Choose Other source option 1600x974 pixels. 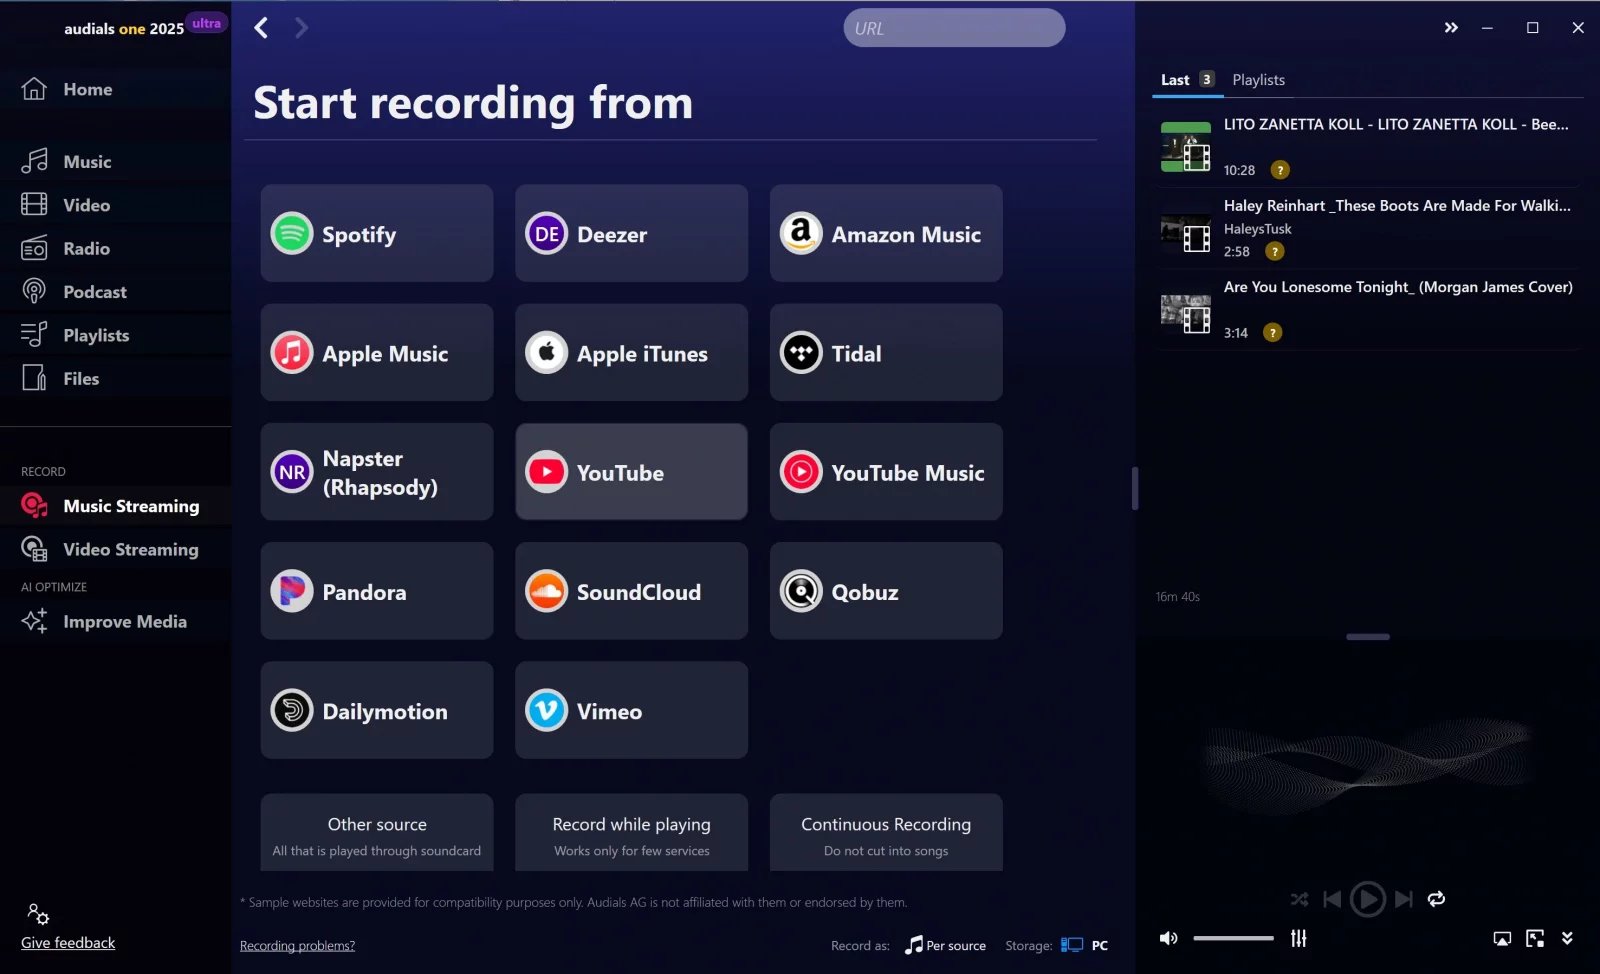377,833
